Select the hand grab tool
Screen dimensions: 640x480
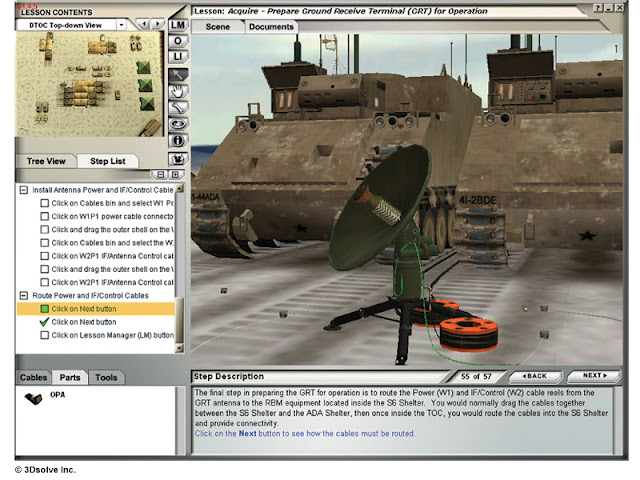tap(178, 91)
